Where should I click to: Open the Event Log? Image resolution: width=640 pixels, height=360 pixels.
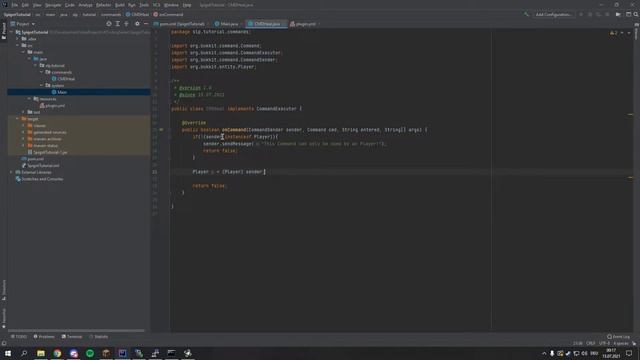point(618,337)
